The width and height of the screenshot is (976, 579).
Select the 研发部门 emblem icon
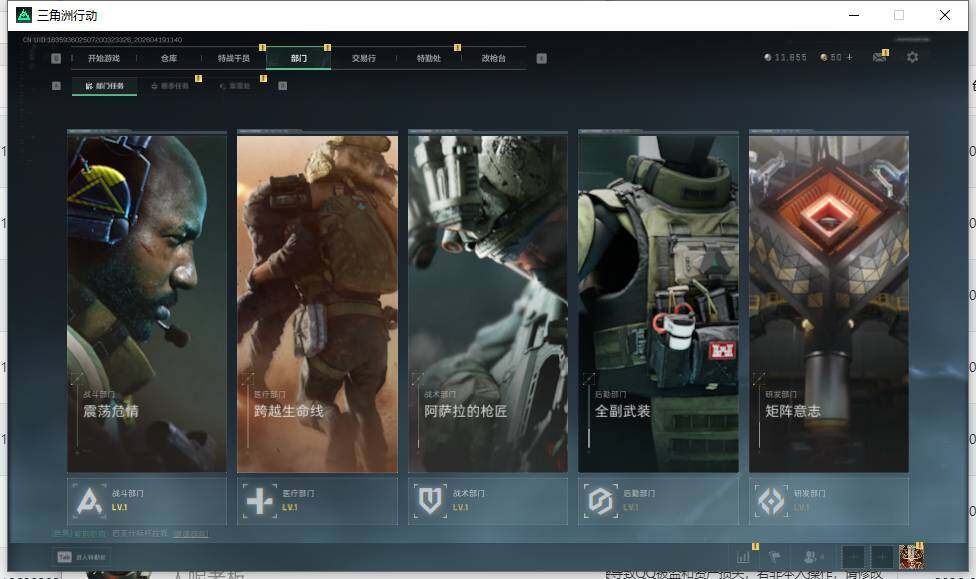point(771,500)
